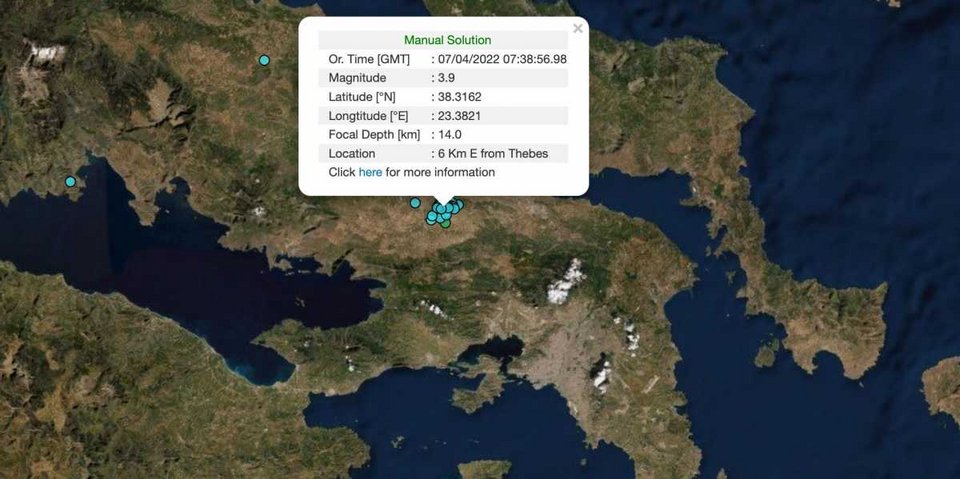Image resolution: width=960 pixels, height=479 pixels.
Task: Click the 'here' link for more information
Action: (x=370, y=172)
